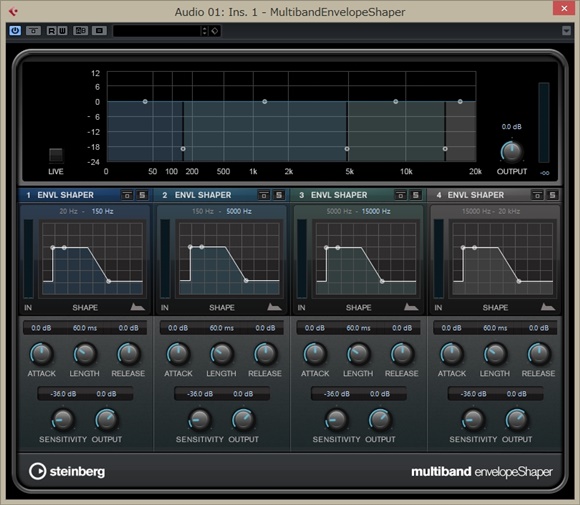Click the preset up/down stepper arrows
580x505 pixels.
[x=205, y=31]
